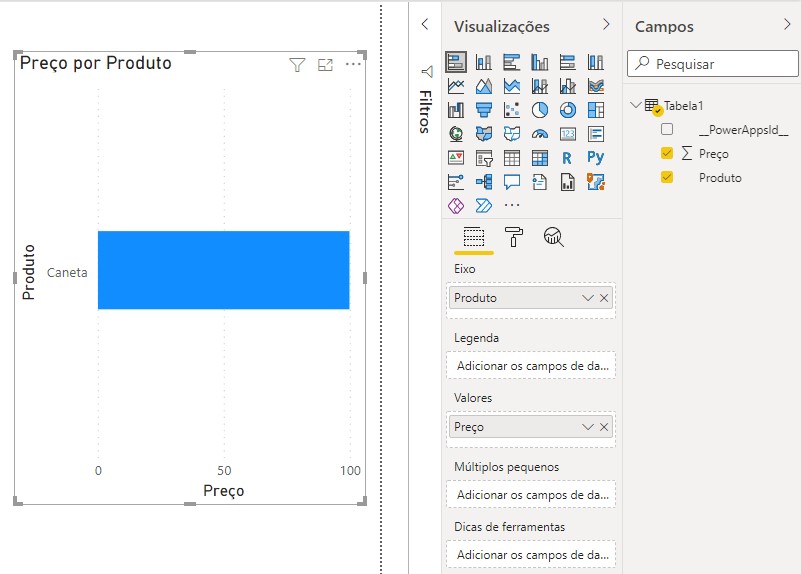Screen dimensions: 801x574
Task: Select the scatter chart visual
Action: 512,110
